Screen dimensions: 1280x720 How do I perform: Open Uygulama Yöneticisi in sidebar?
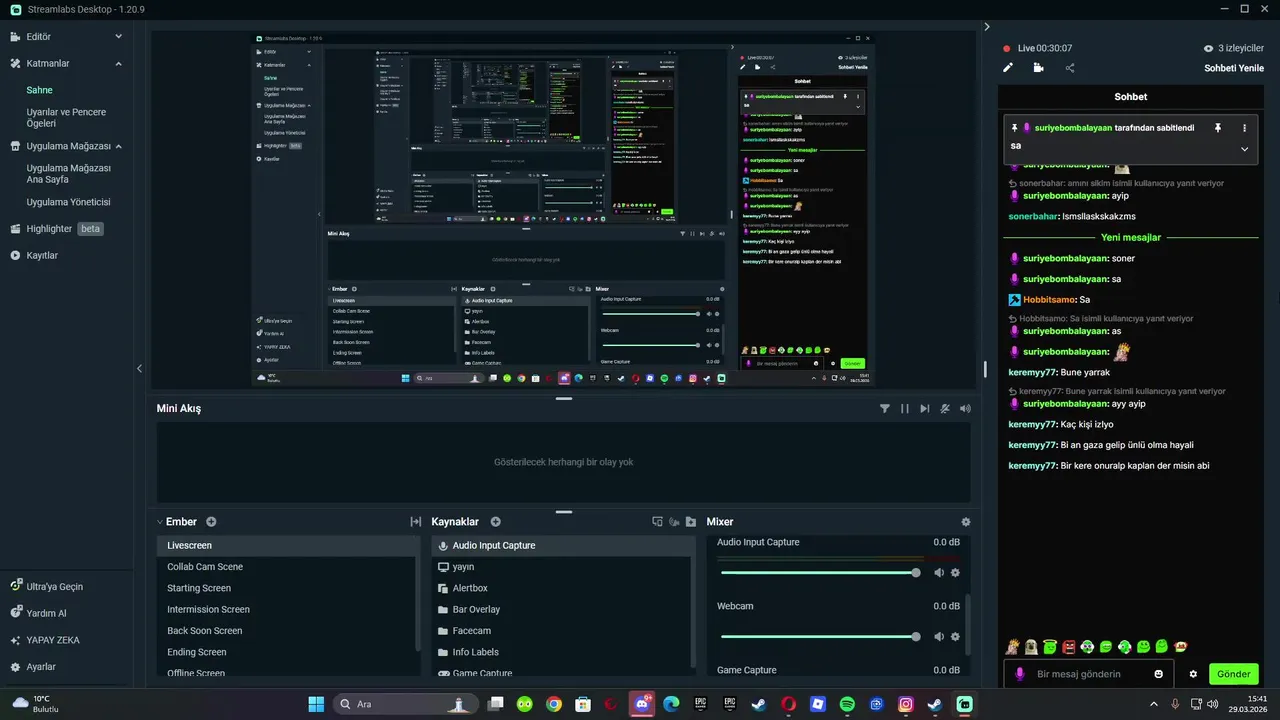tap(68, 202)
